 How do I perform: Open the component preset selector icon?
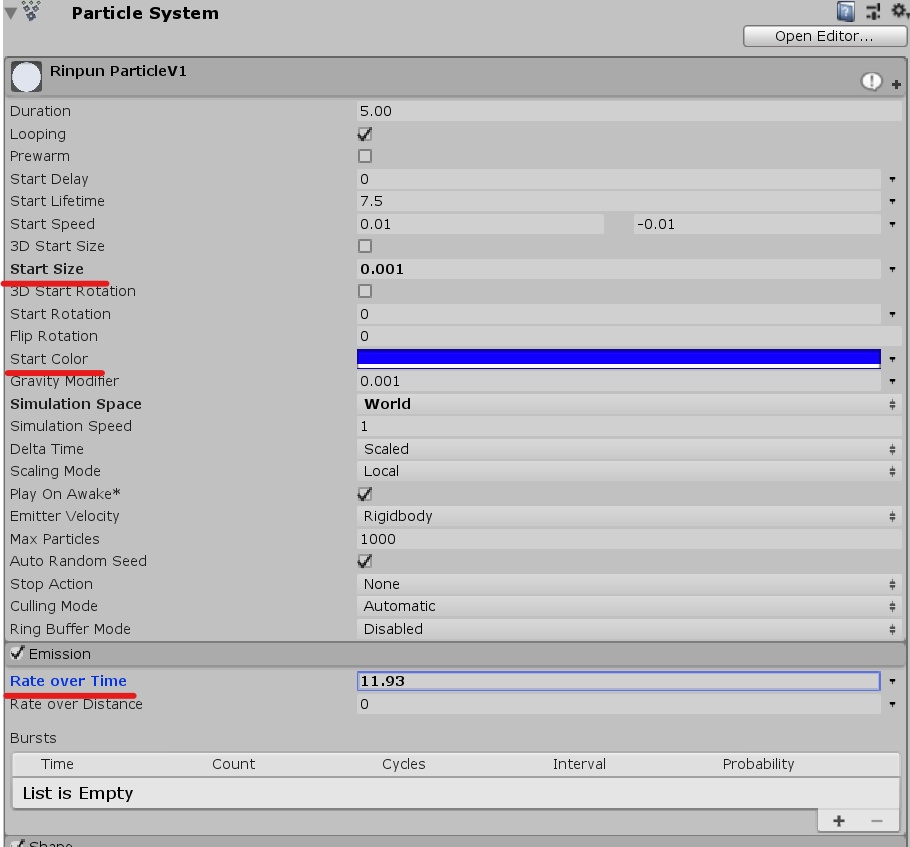873,11
